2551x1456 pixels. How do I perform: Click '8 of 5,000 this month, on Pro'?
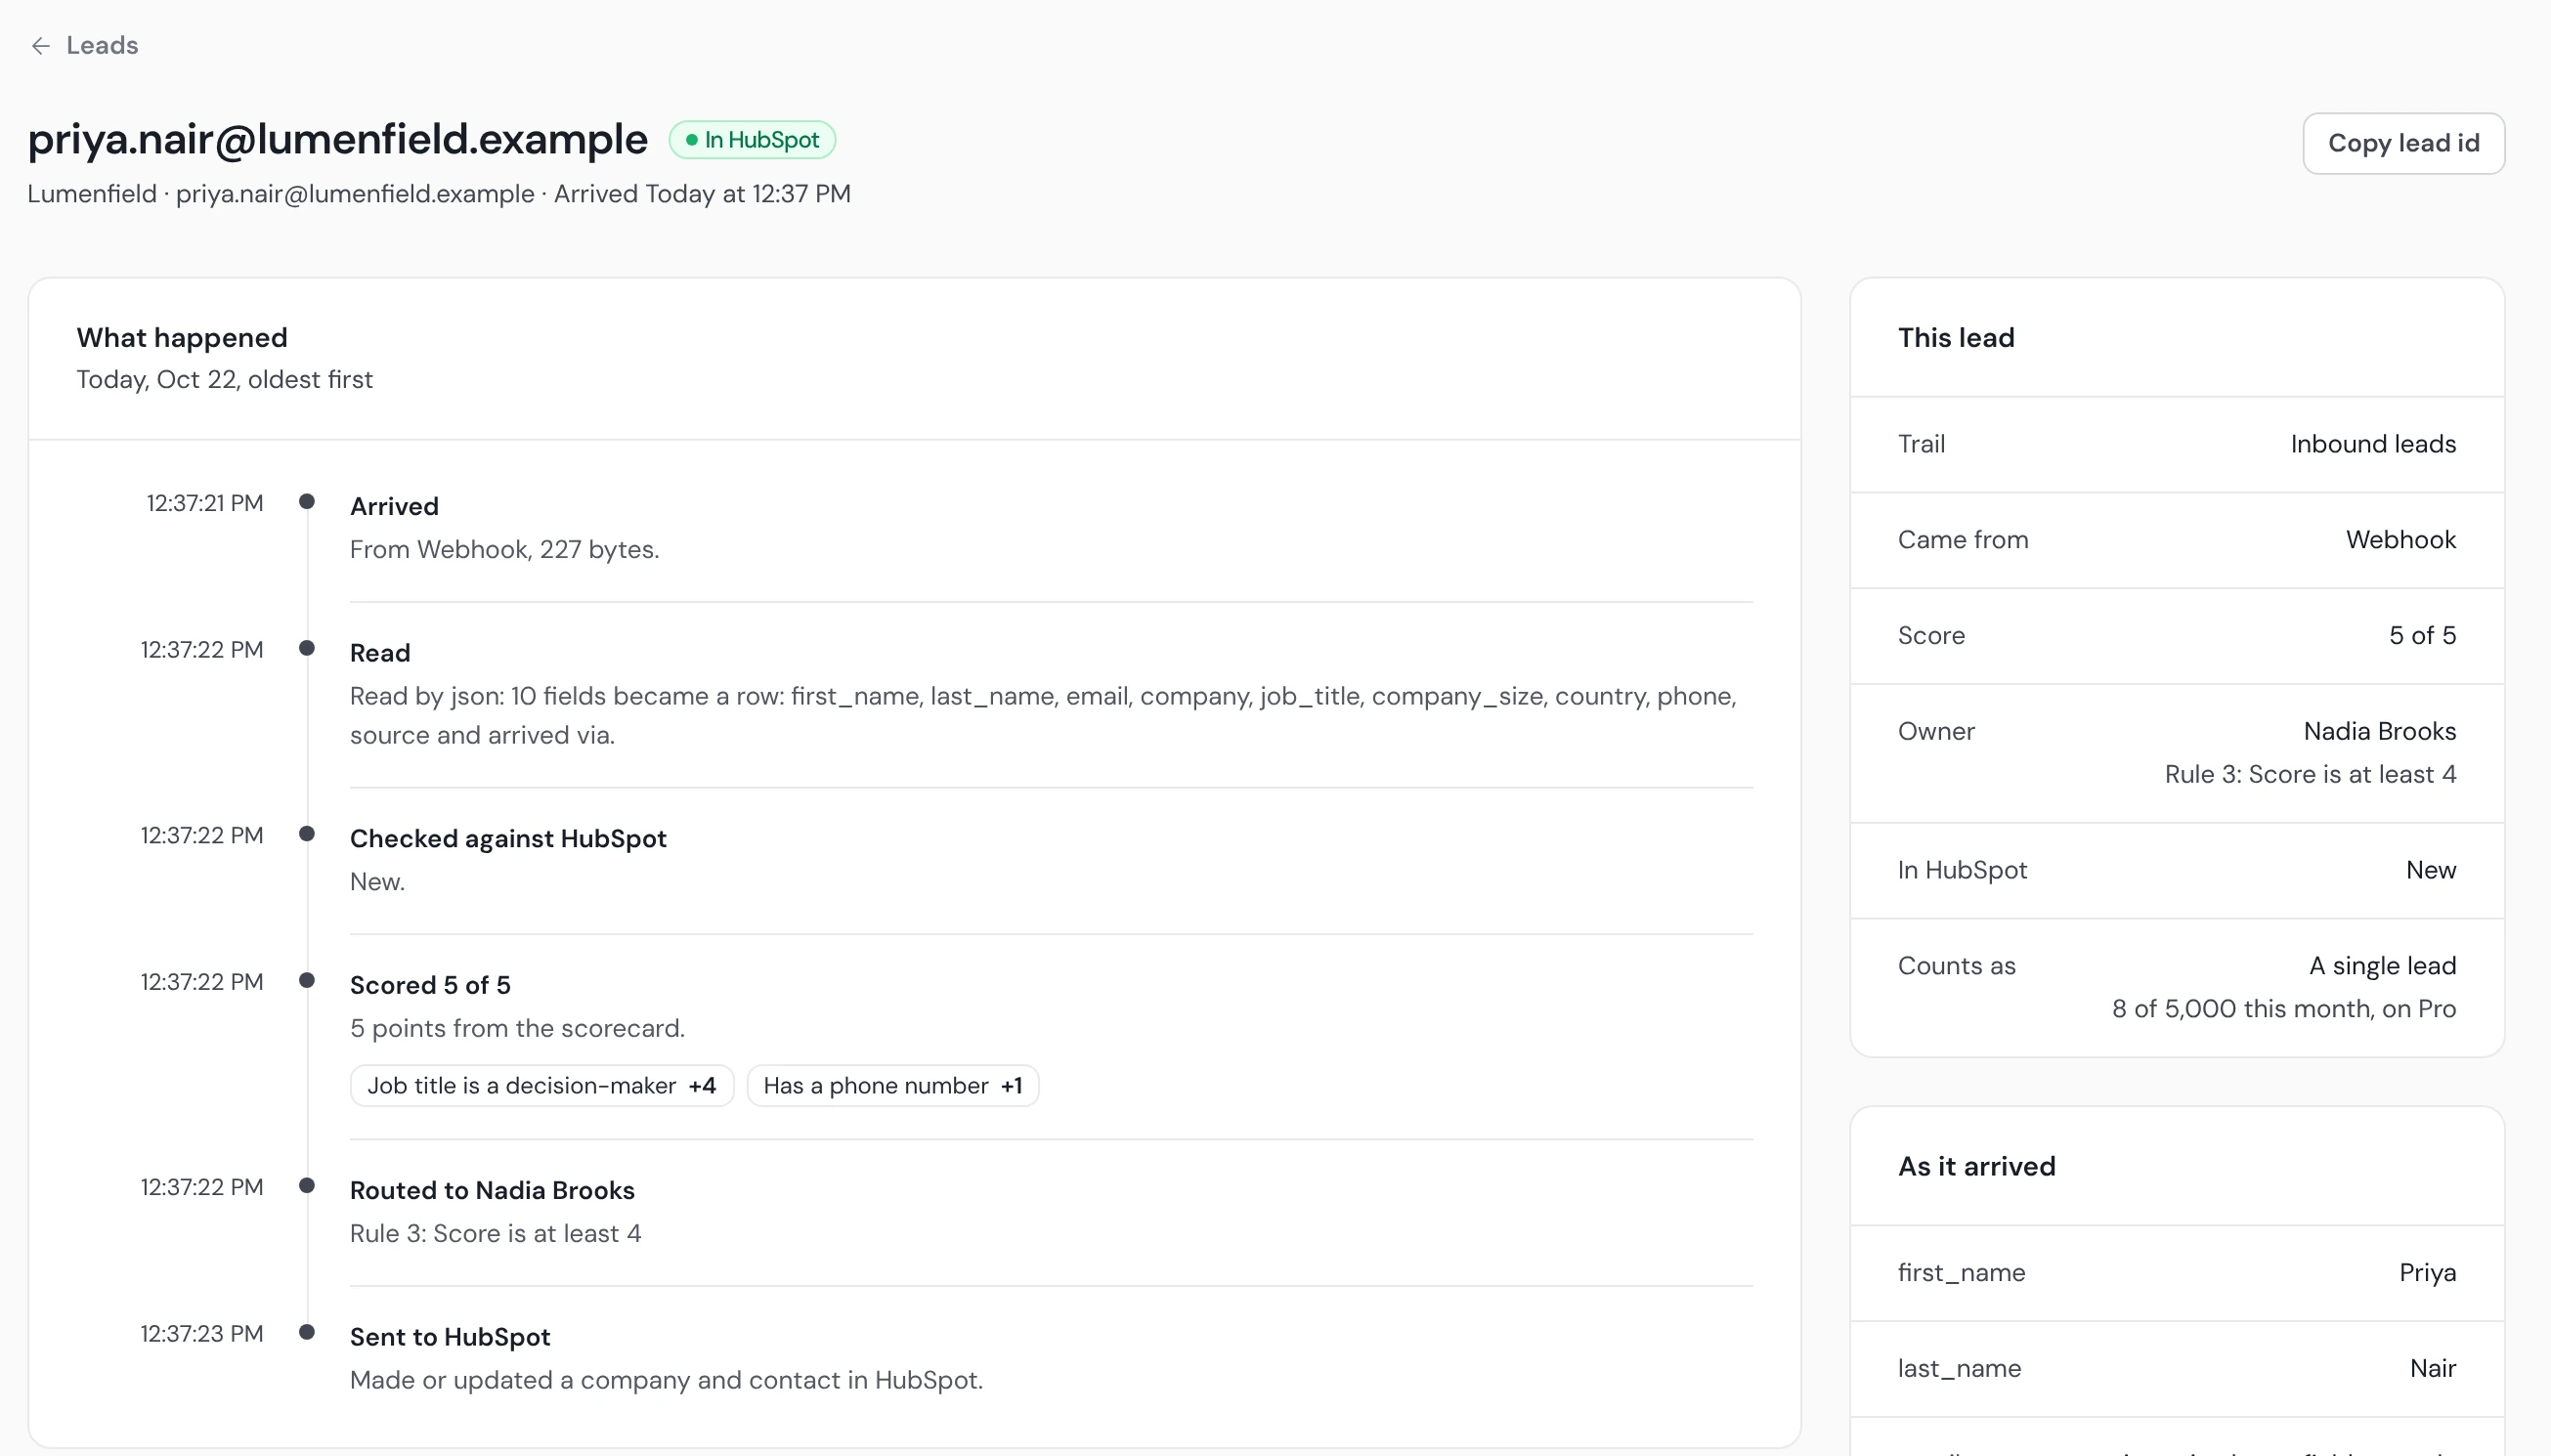(x=2283, y=1009)
